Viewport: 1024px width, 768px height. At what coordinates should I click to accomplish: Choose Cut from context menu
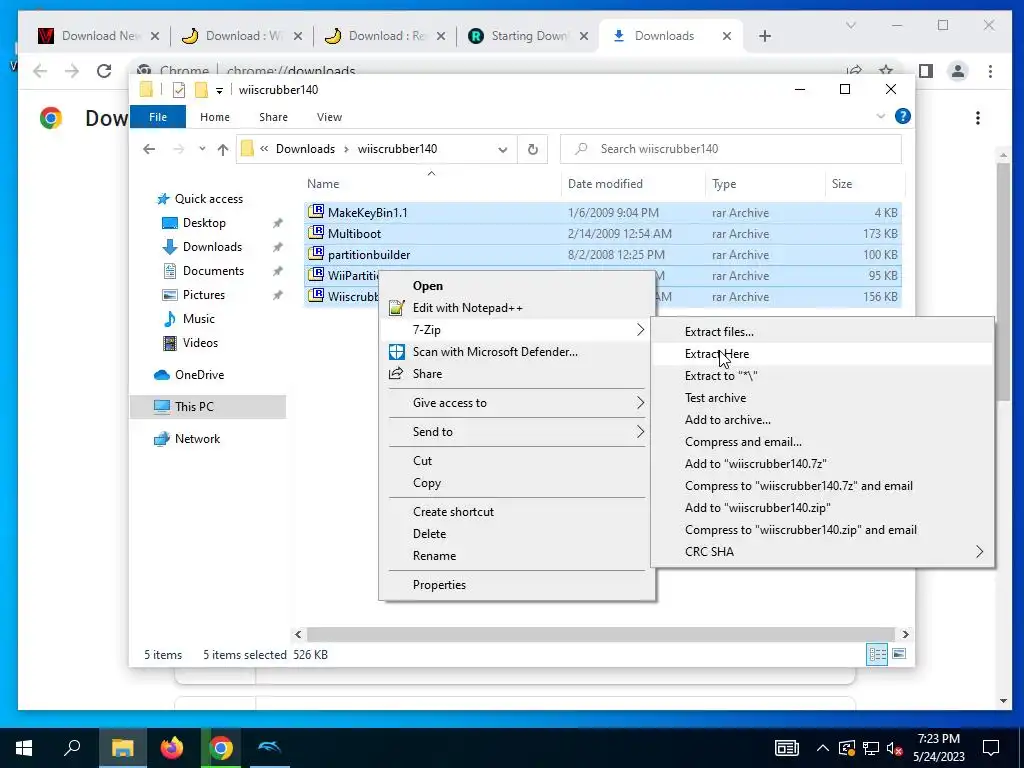click(517, 460)
